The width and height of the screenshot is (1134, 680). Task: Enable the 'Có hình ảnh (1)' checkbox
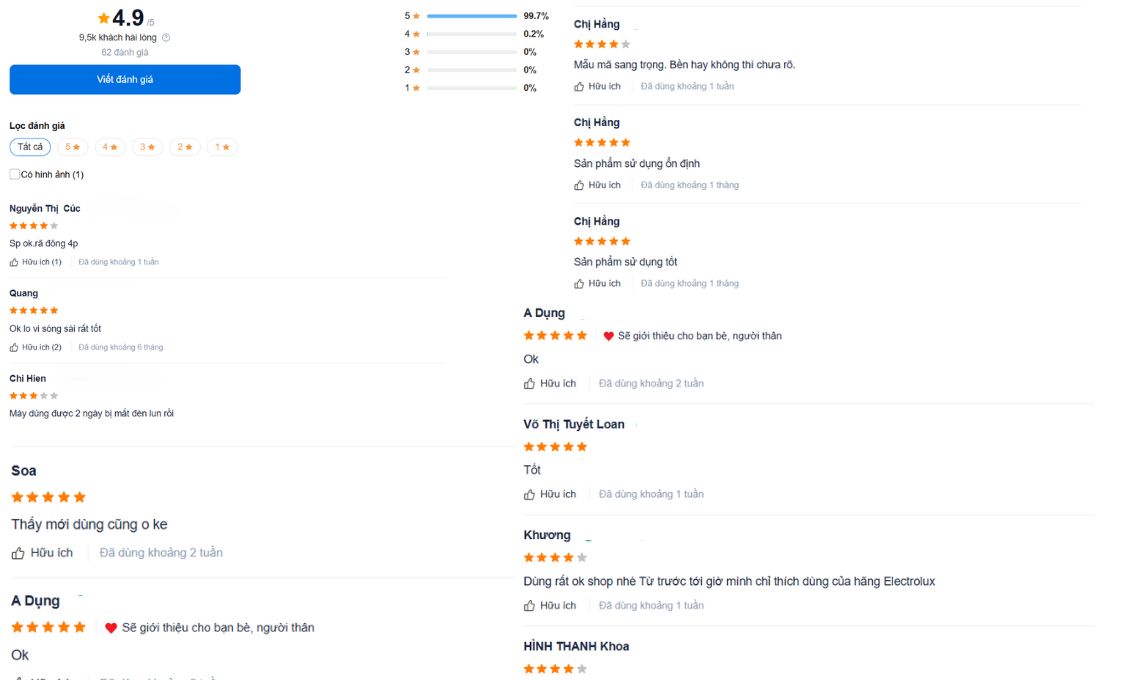click(15, 174)
